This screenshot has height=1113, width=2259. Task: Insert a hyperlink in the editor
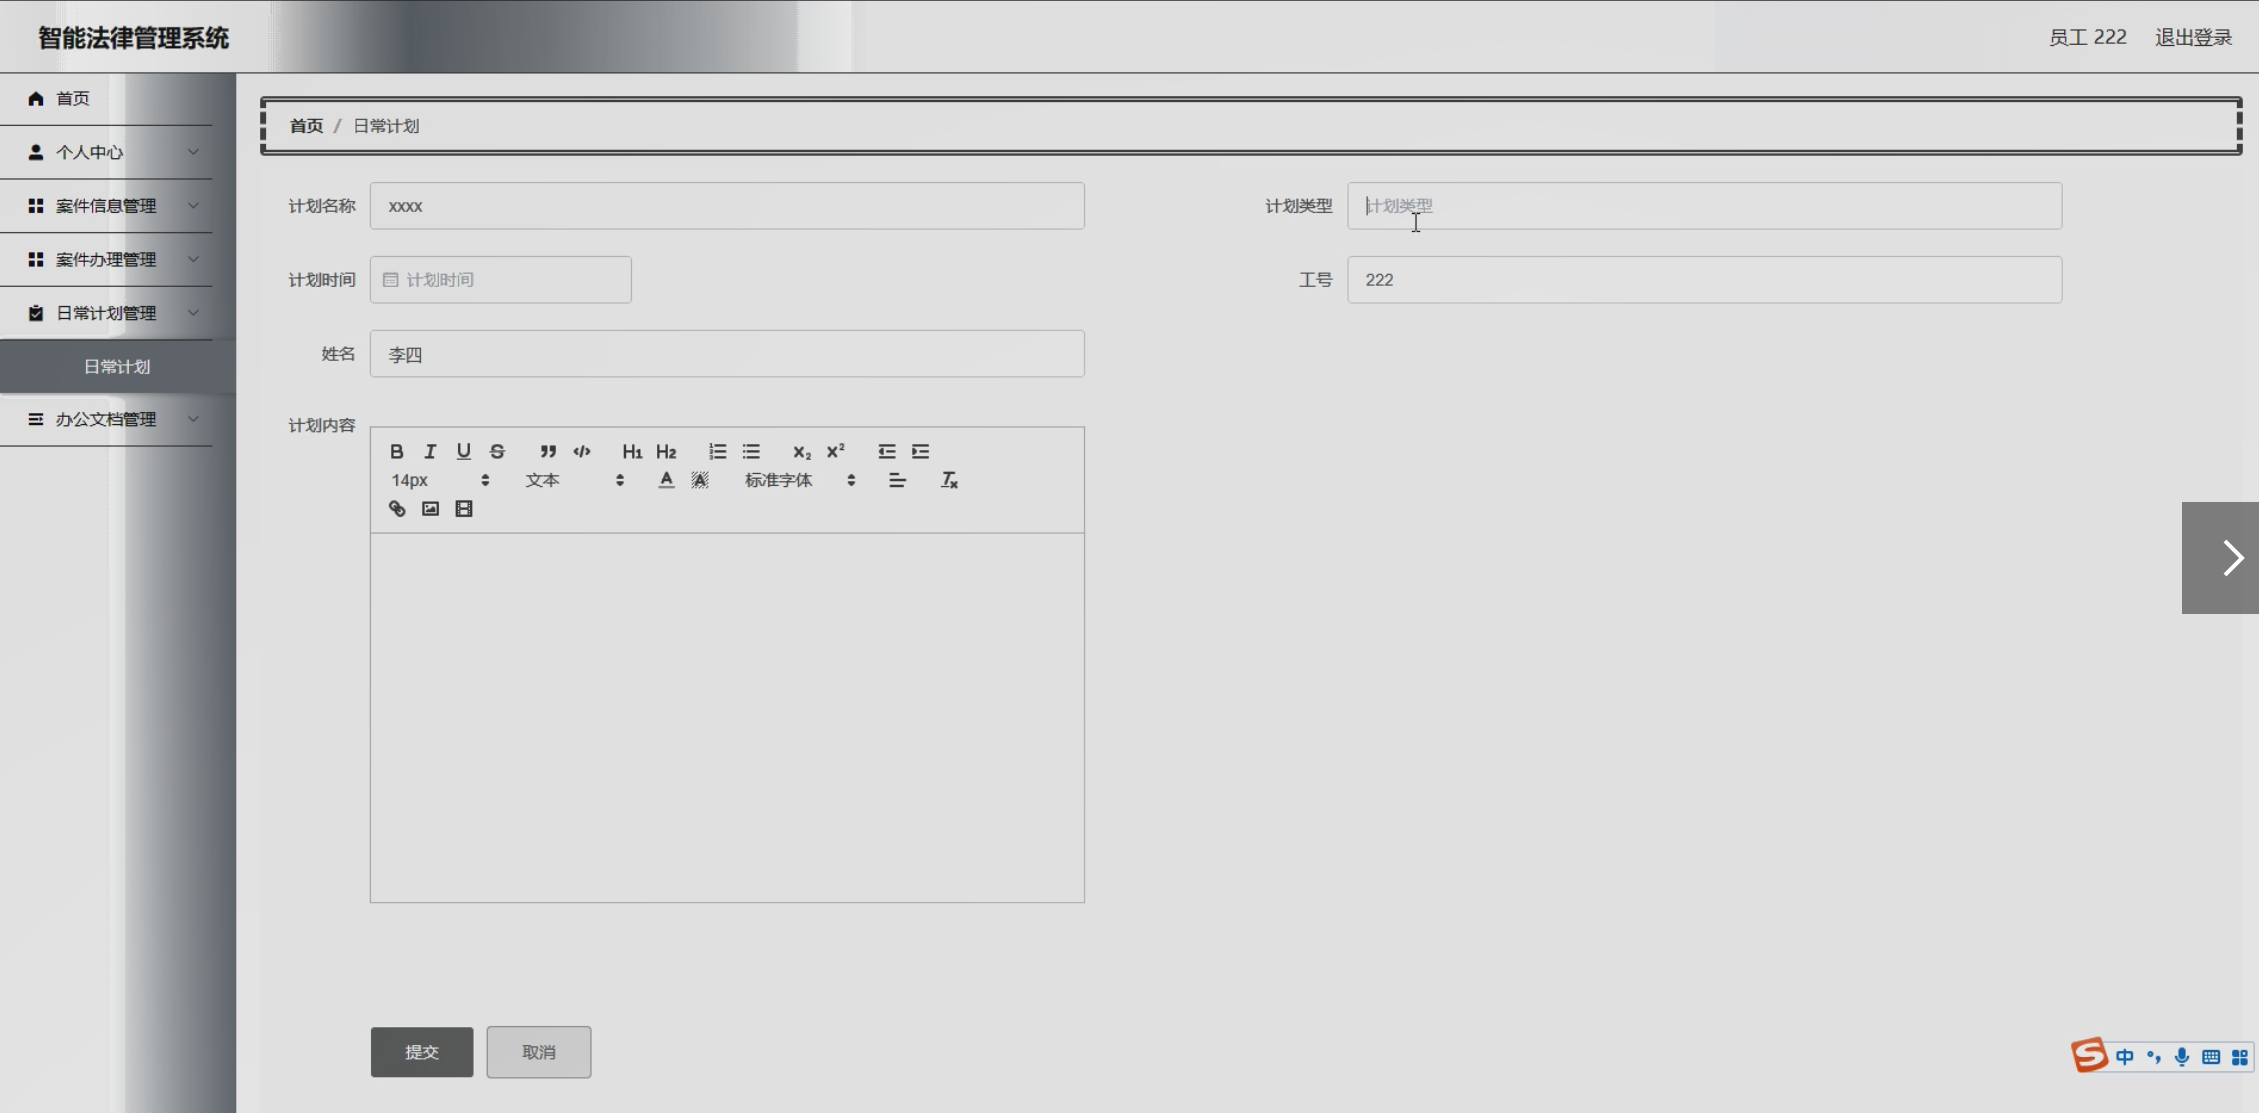click(x=397, y=509)
